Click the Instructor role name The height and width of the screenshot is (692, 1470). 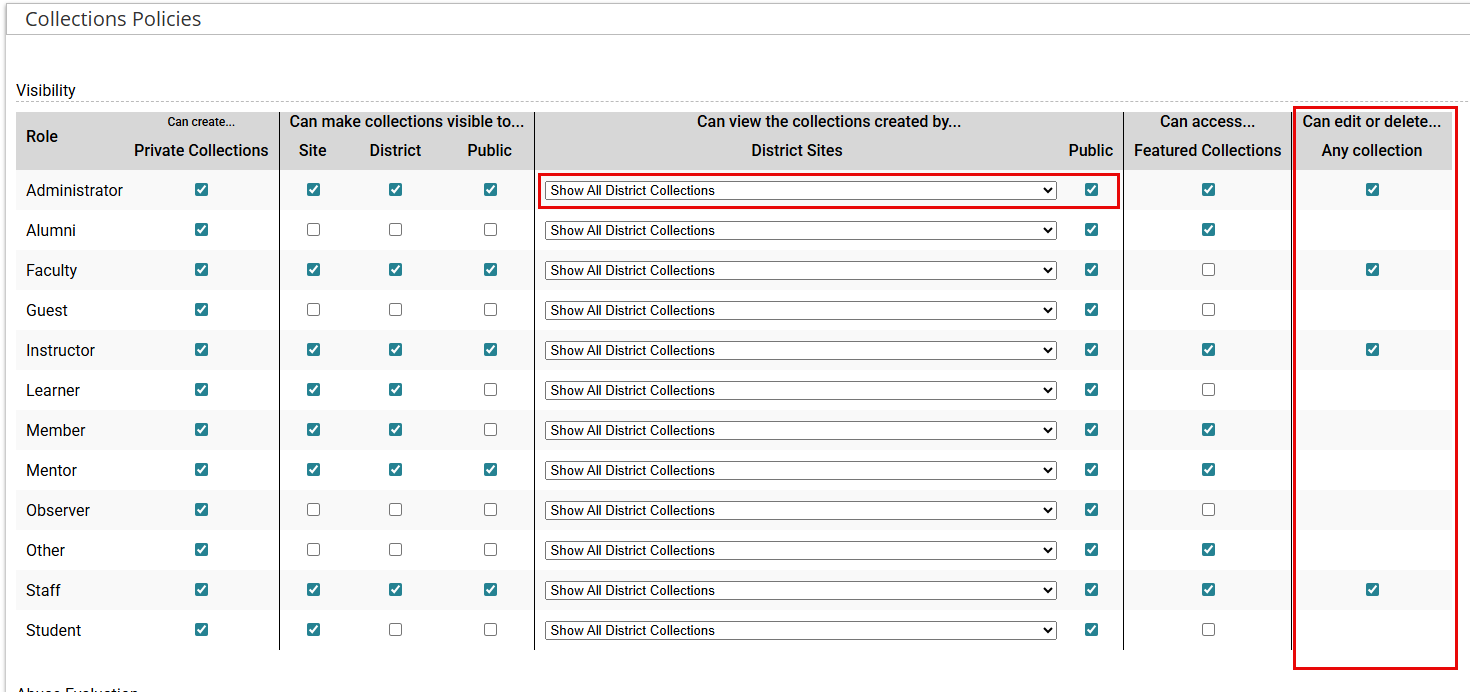pos(61,350)
